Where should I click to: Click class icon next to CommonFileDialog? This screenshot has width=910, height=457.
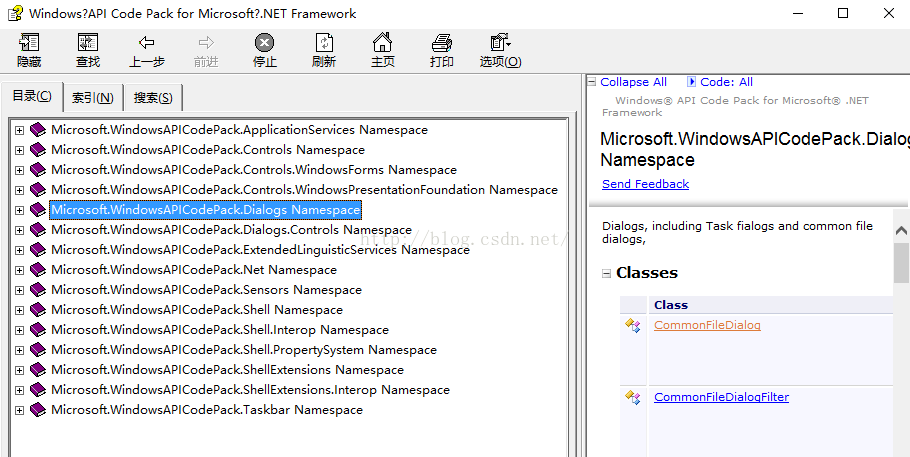point(633,325)
